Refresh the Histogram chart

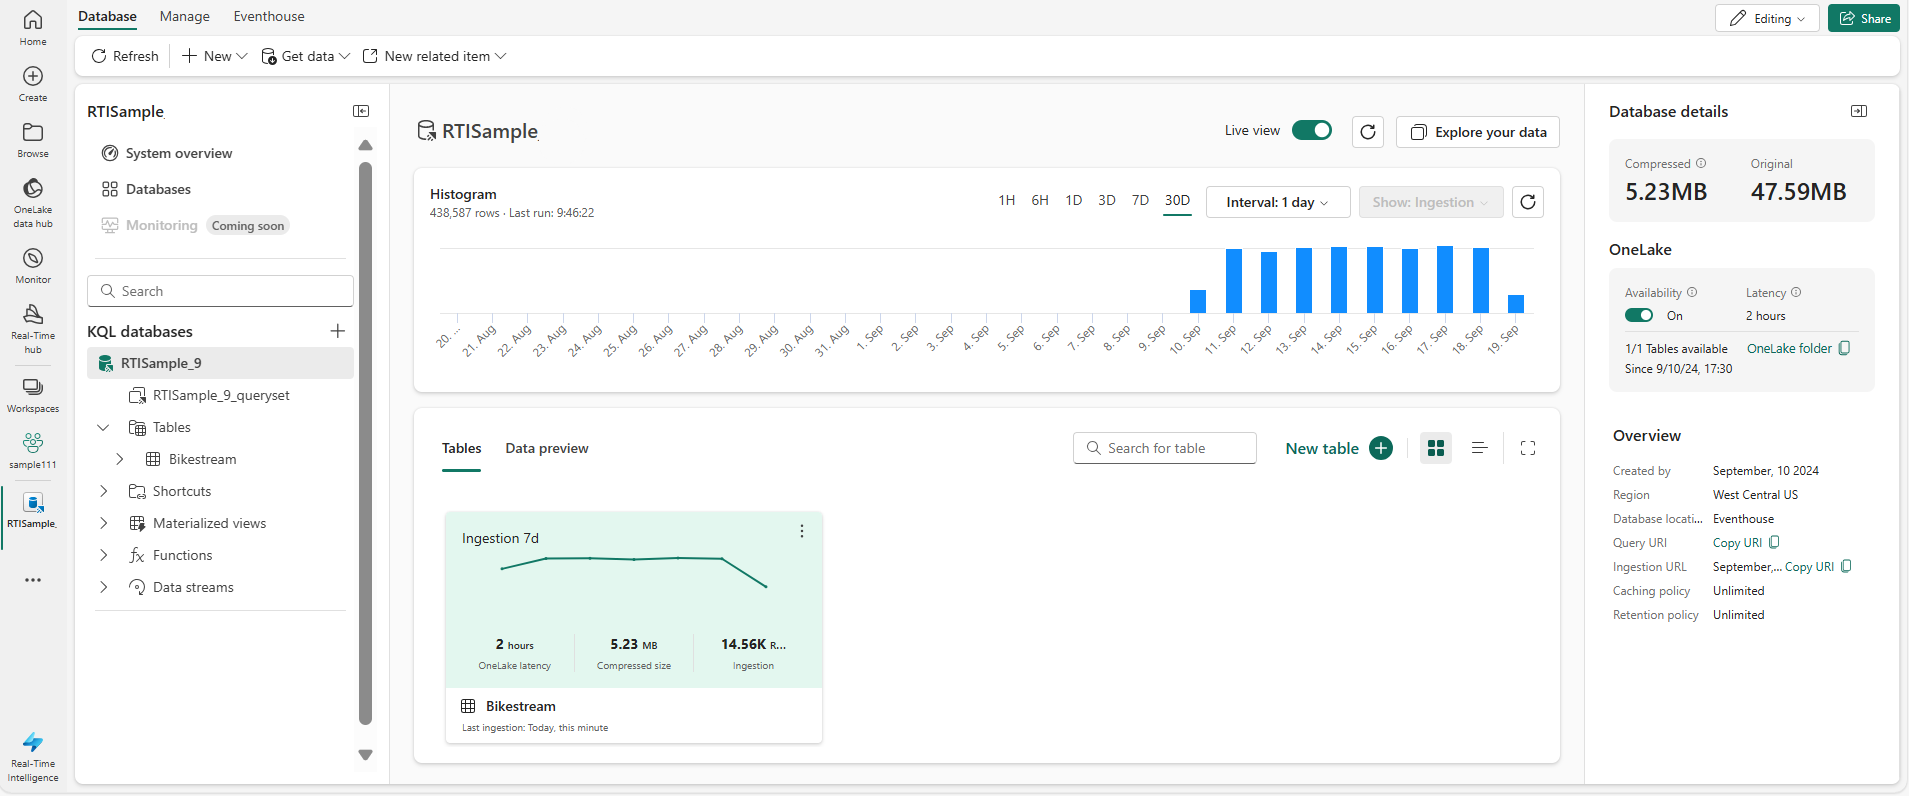(x=1528, y=202)
